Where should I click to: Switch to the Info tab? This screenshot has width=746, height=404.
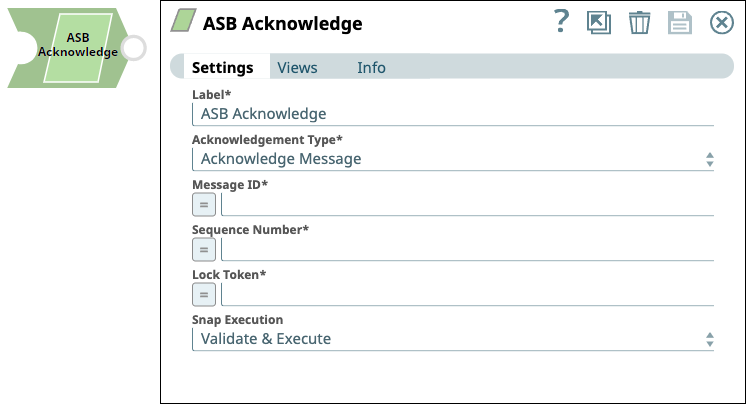click(371, 68)
